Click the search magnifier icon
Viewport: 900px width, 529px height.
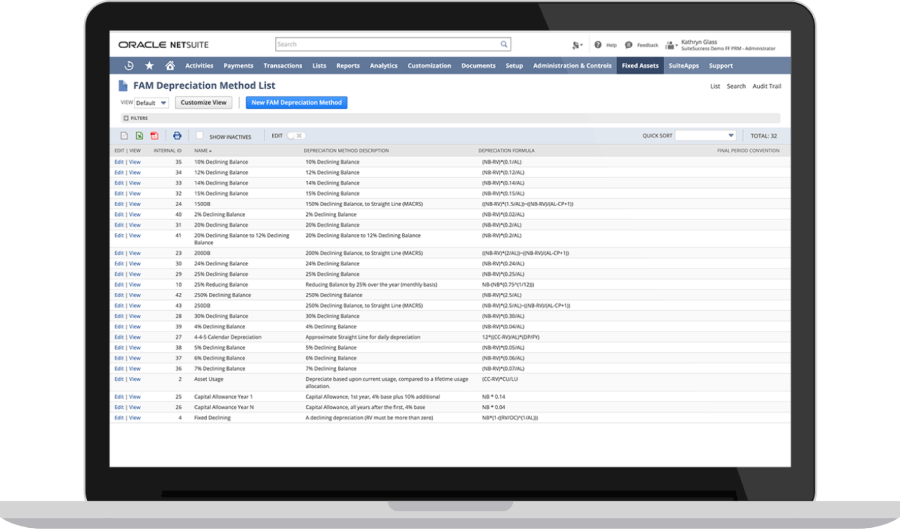pos(503,44)
